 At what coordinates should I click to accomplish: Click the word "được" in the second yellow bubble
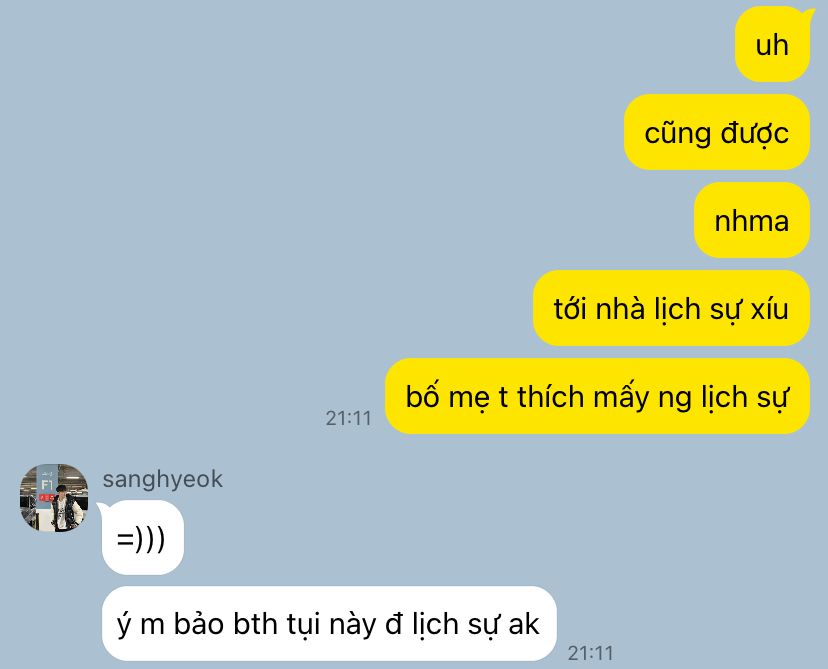755,133
